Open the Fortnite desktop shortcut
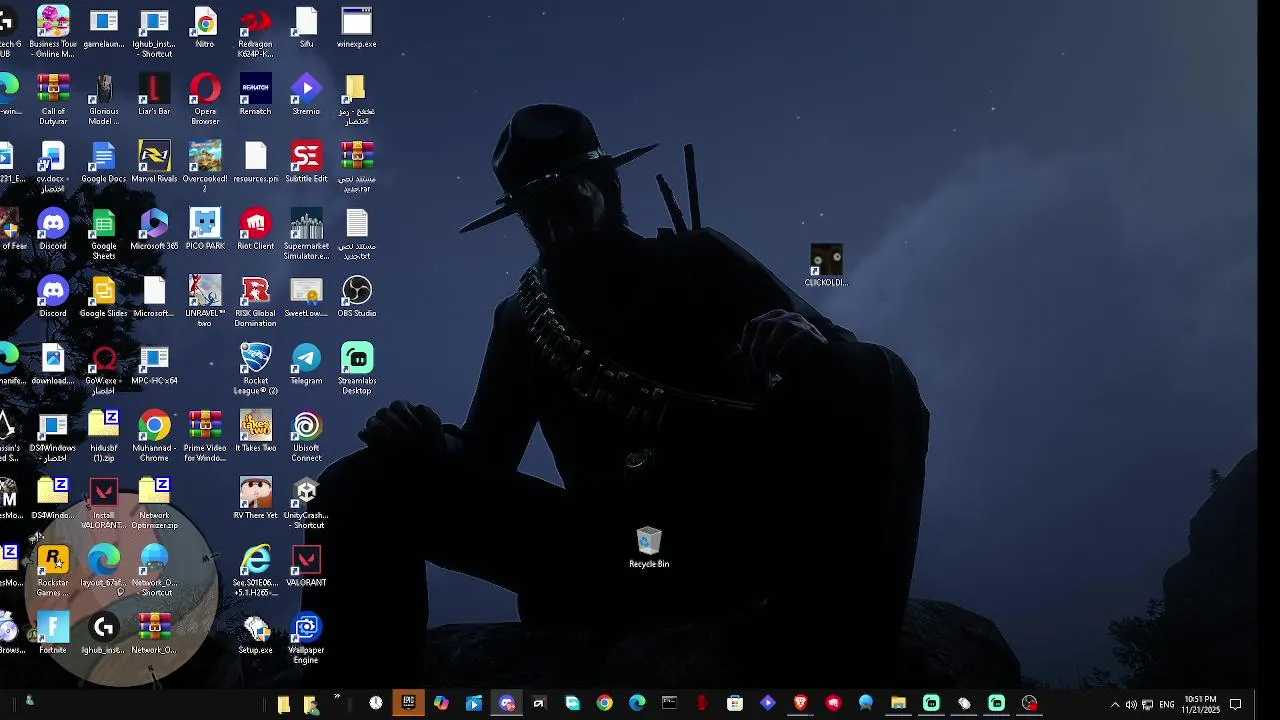 (53, 633)
